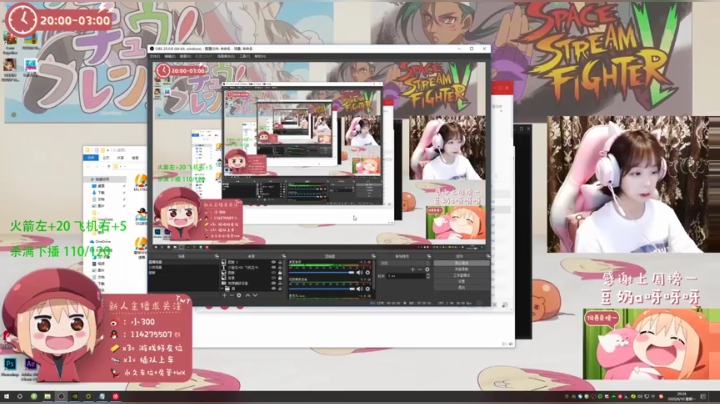
Task: Lock the video capture device source
Action: pyautogui.click(x=280, y=283)
